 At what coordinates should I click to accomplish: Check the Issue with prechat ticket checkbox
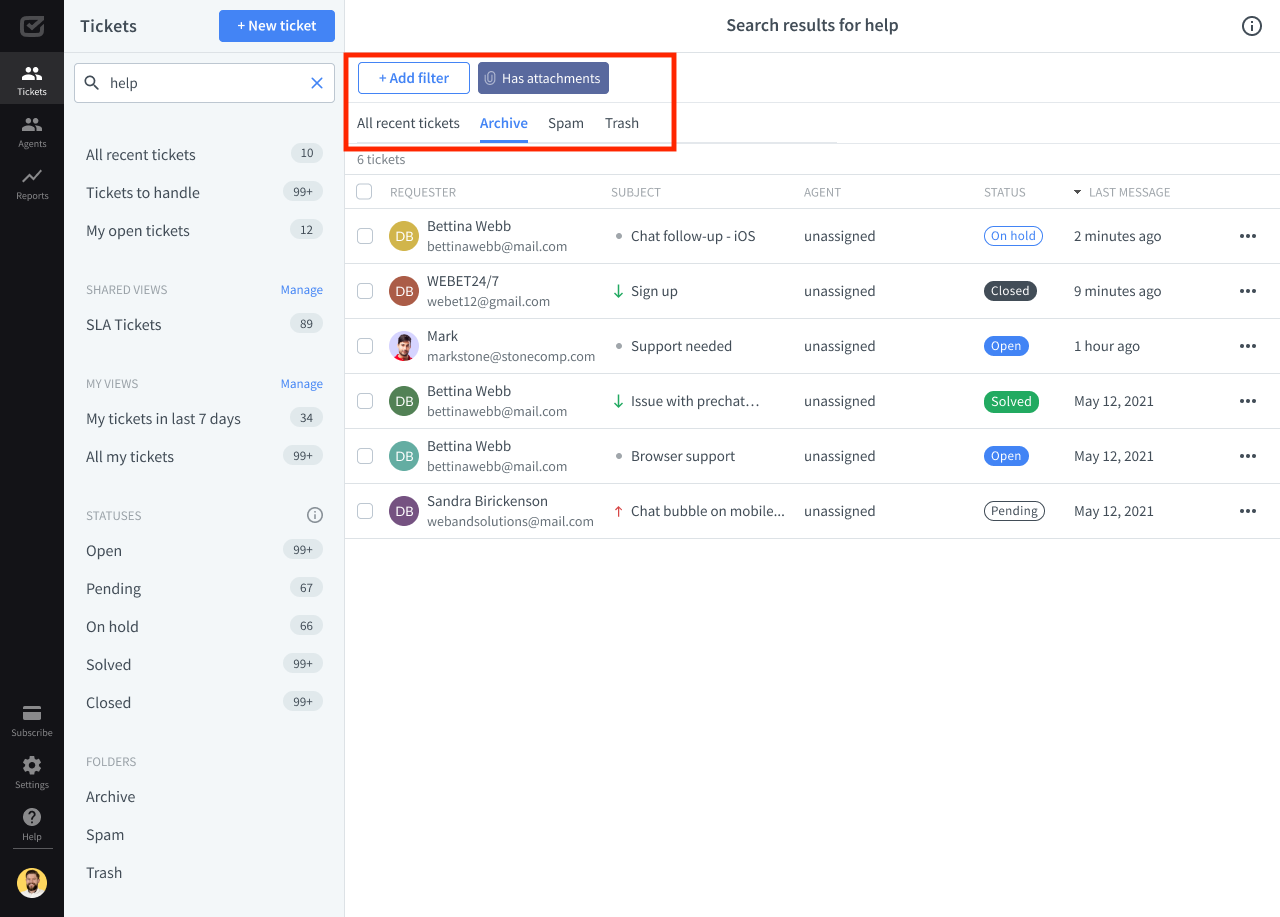[x=365, y=401]
